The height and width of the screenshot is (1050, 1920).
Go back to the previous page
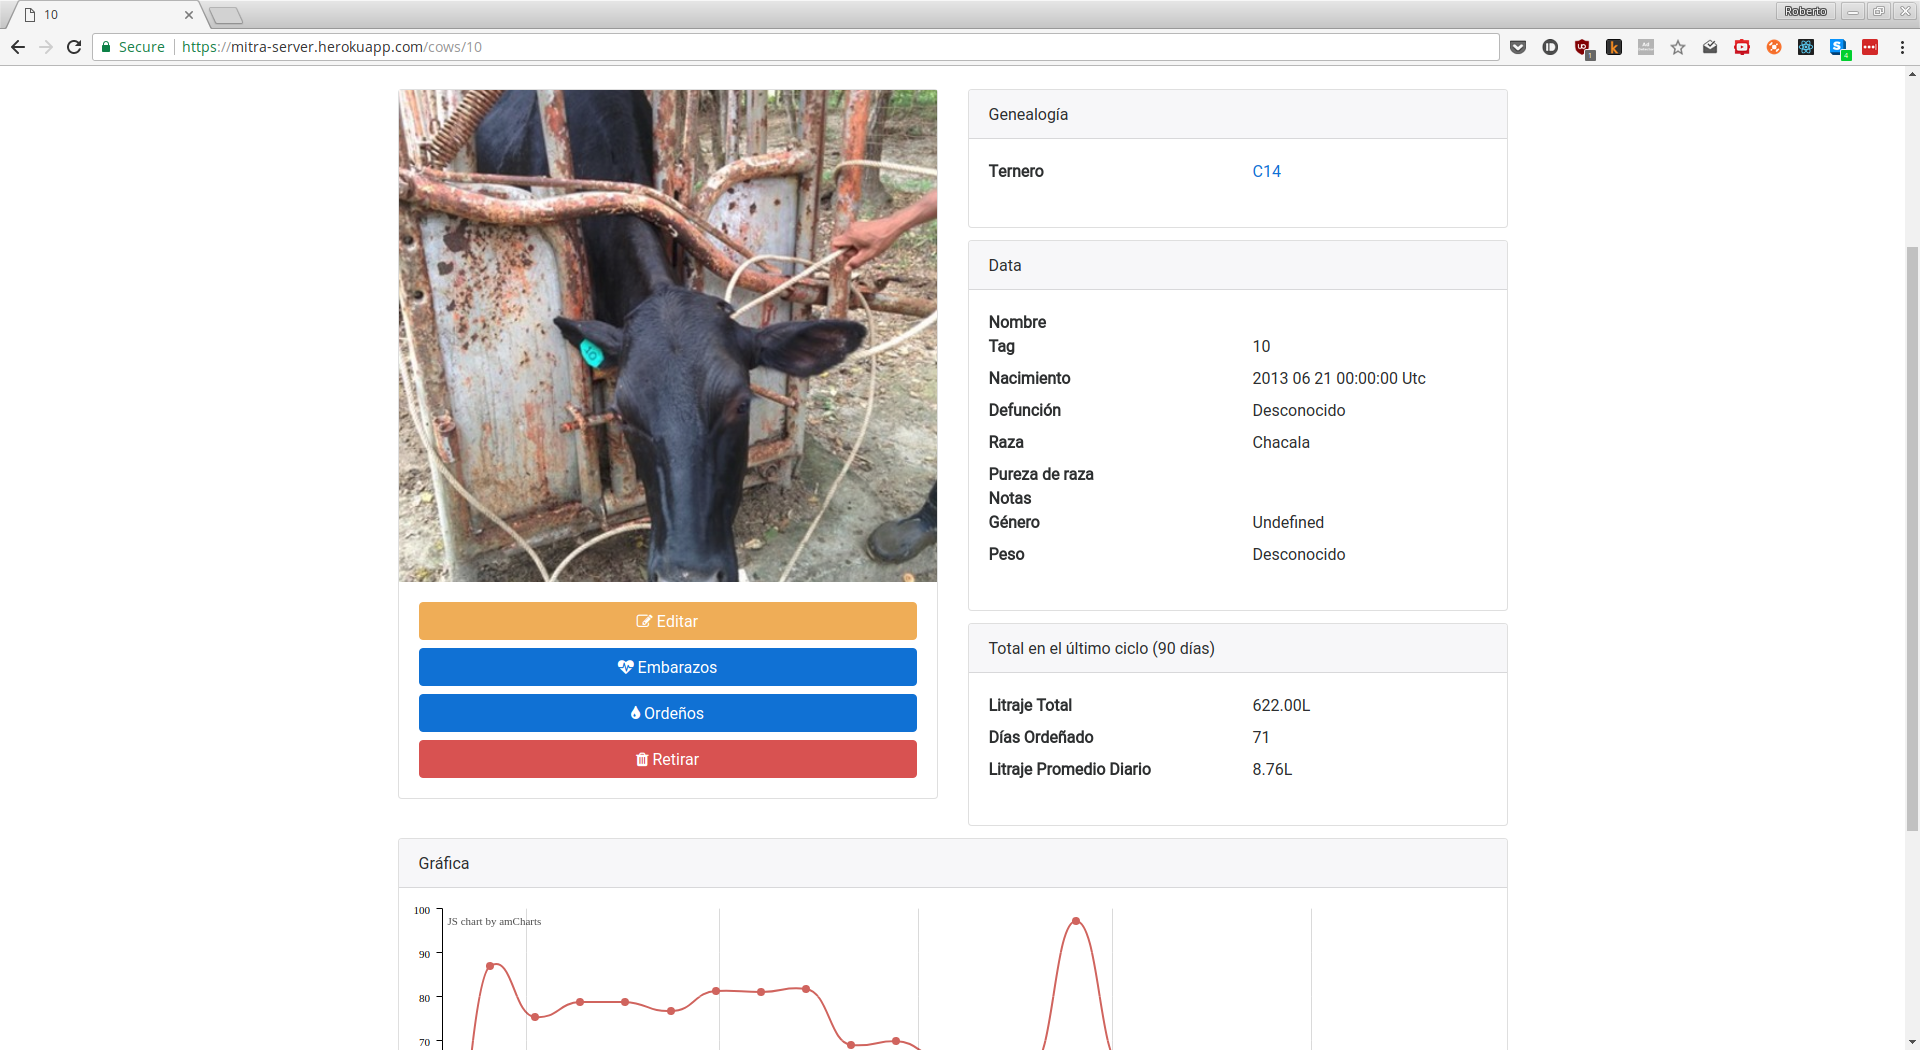(x=18, y=47)
